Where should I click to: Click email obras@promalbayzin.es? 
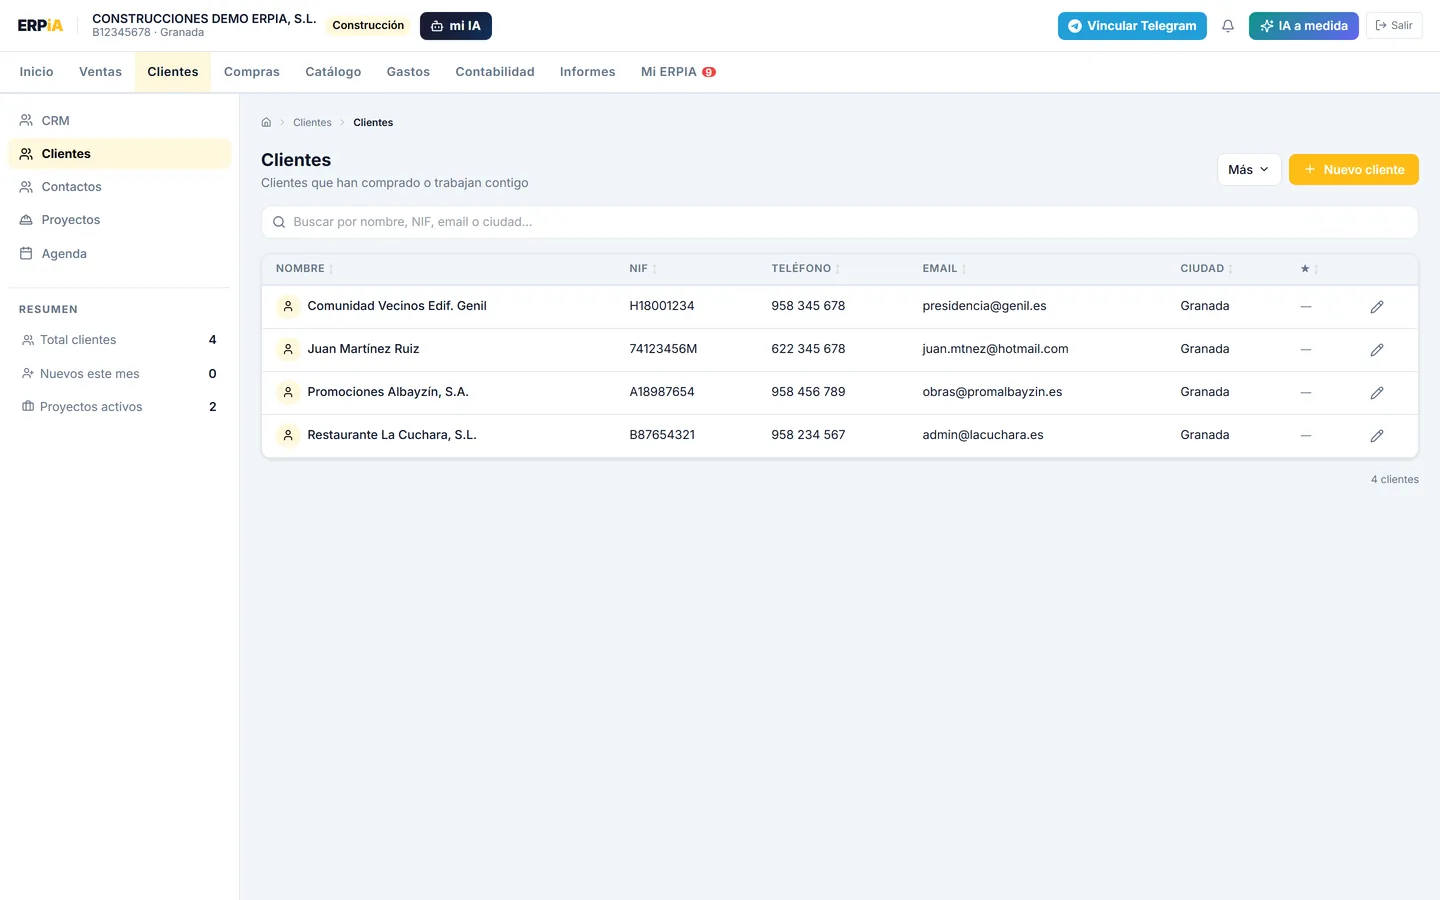[992, 392]
